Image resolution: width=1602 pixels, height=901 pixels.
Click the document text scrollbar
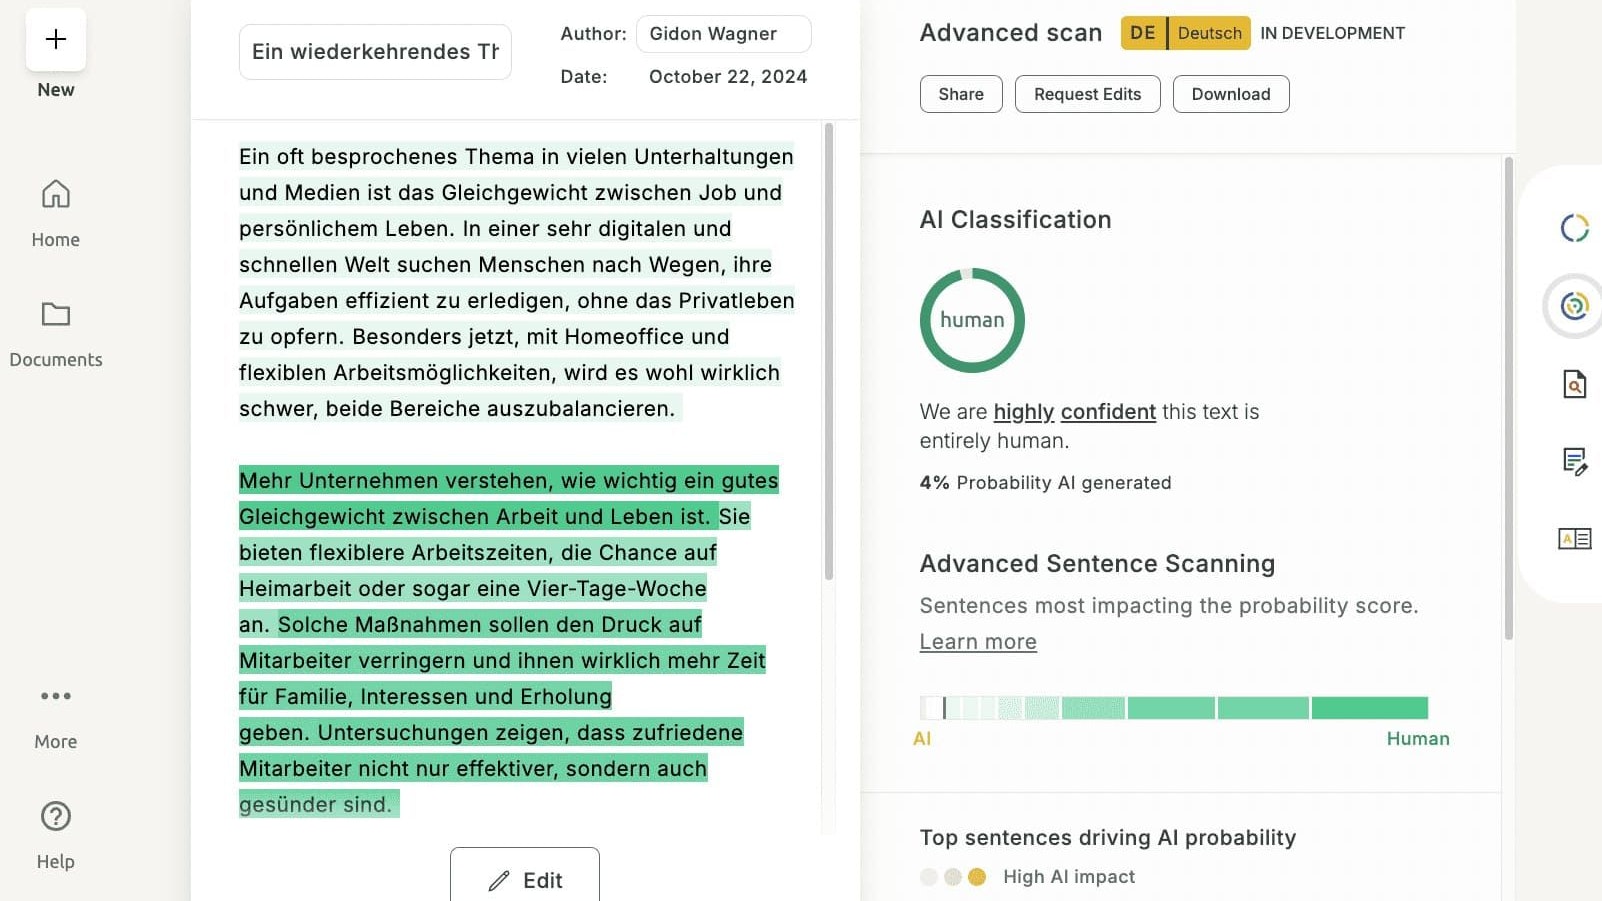point(828,350)
